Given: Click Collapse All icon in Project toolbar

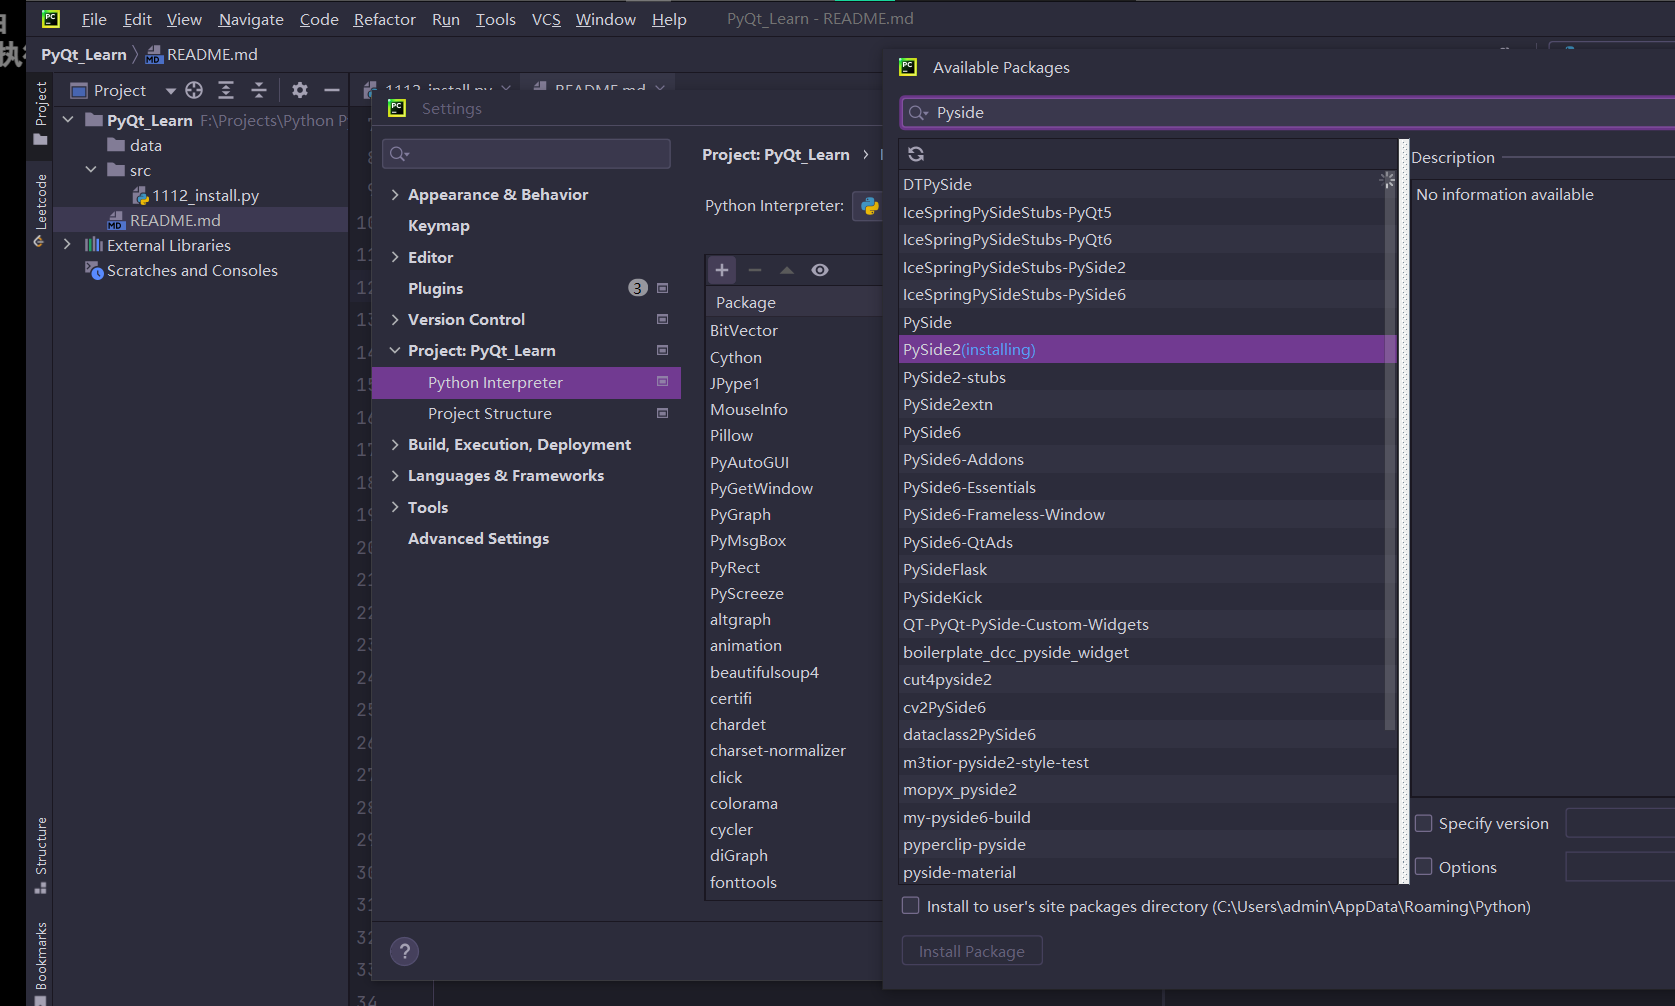Looking at the screenshot, I should click(259, 90).
